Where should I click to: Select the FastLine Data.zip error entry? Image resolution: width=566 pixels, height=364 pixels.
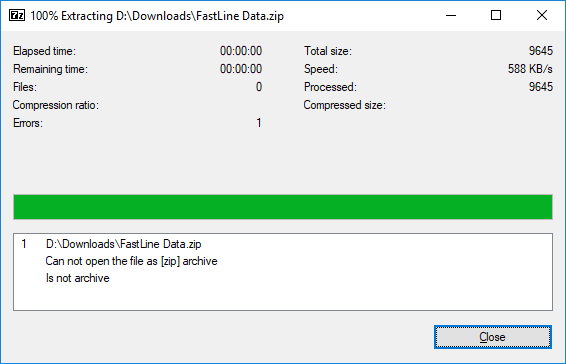(x=123, y=244)
